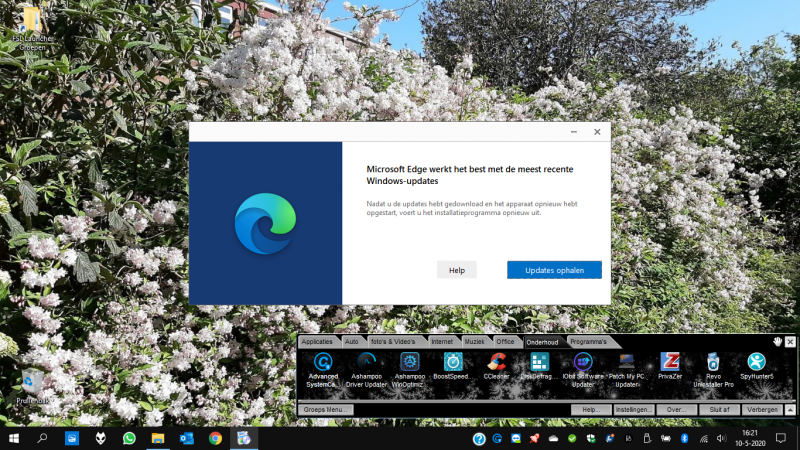Open the fox-head app in the taskbar

(x=101, y=438)
